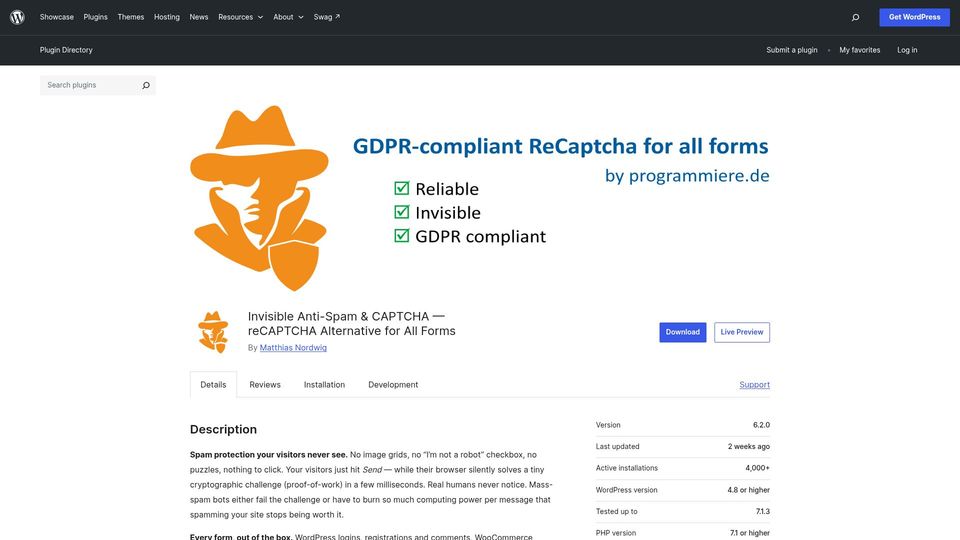Open author Matthias Nordwig link

click(293, 348)
